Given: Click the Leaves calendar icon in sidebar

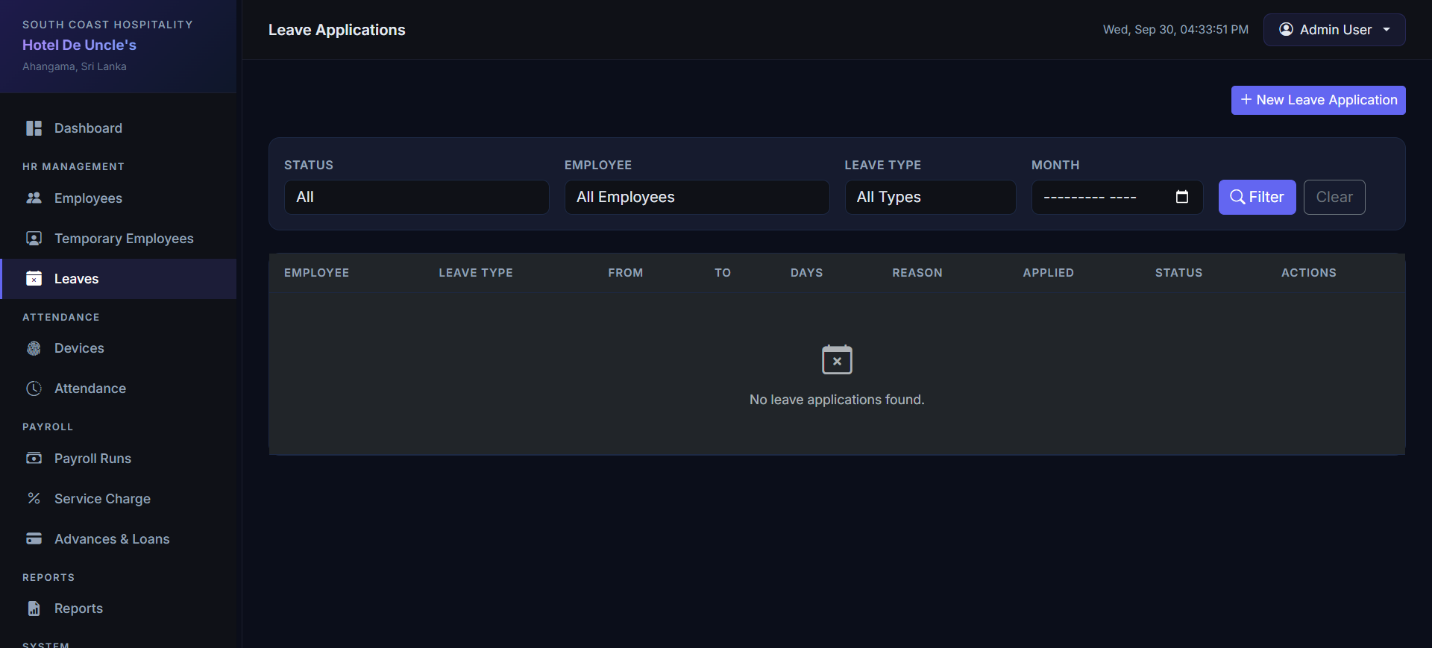Looking at the screenshot, I should pyautogui.click(x=34, y=279).
